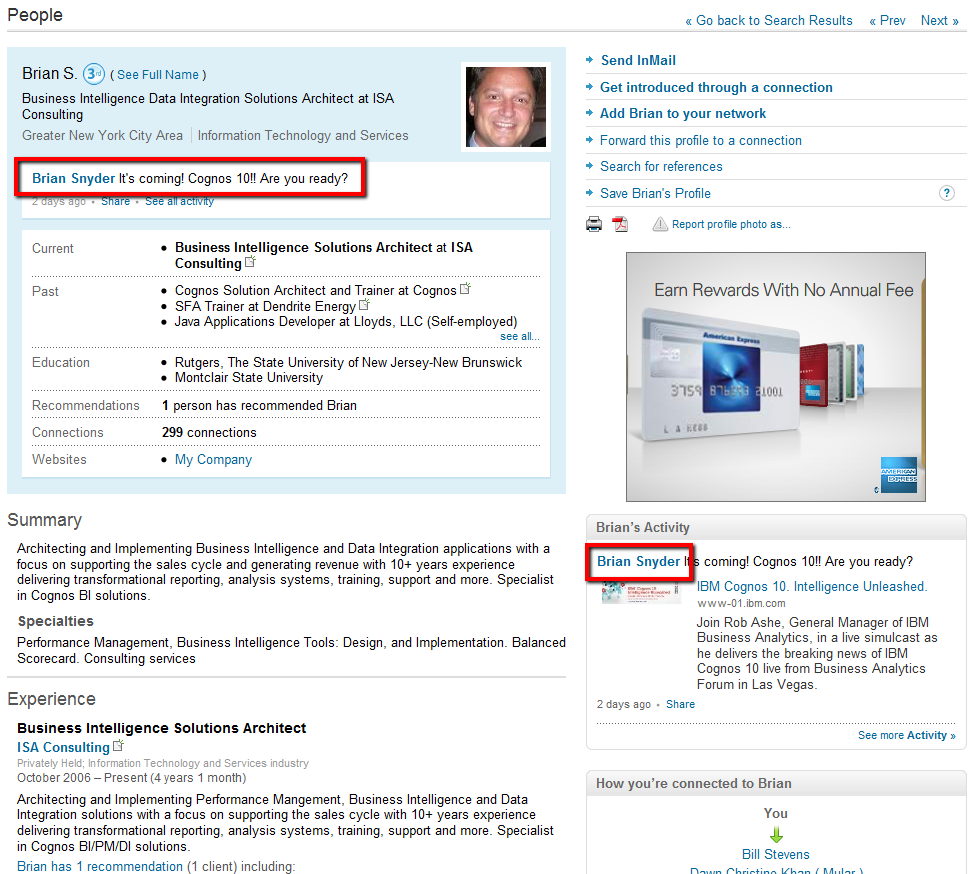Go to Next profile
This screenshot has height=874, width=971.
939,20
